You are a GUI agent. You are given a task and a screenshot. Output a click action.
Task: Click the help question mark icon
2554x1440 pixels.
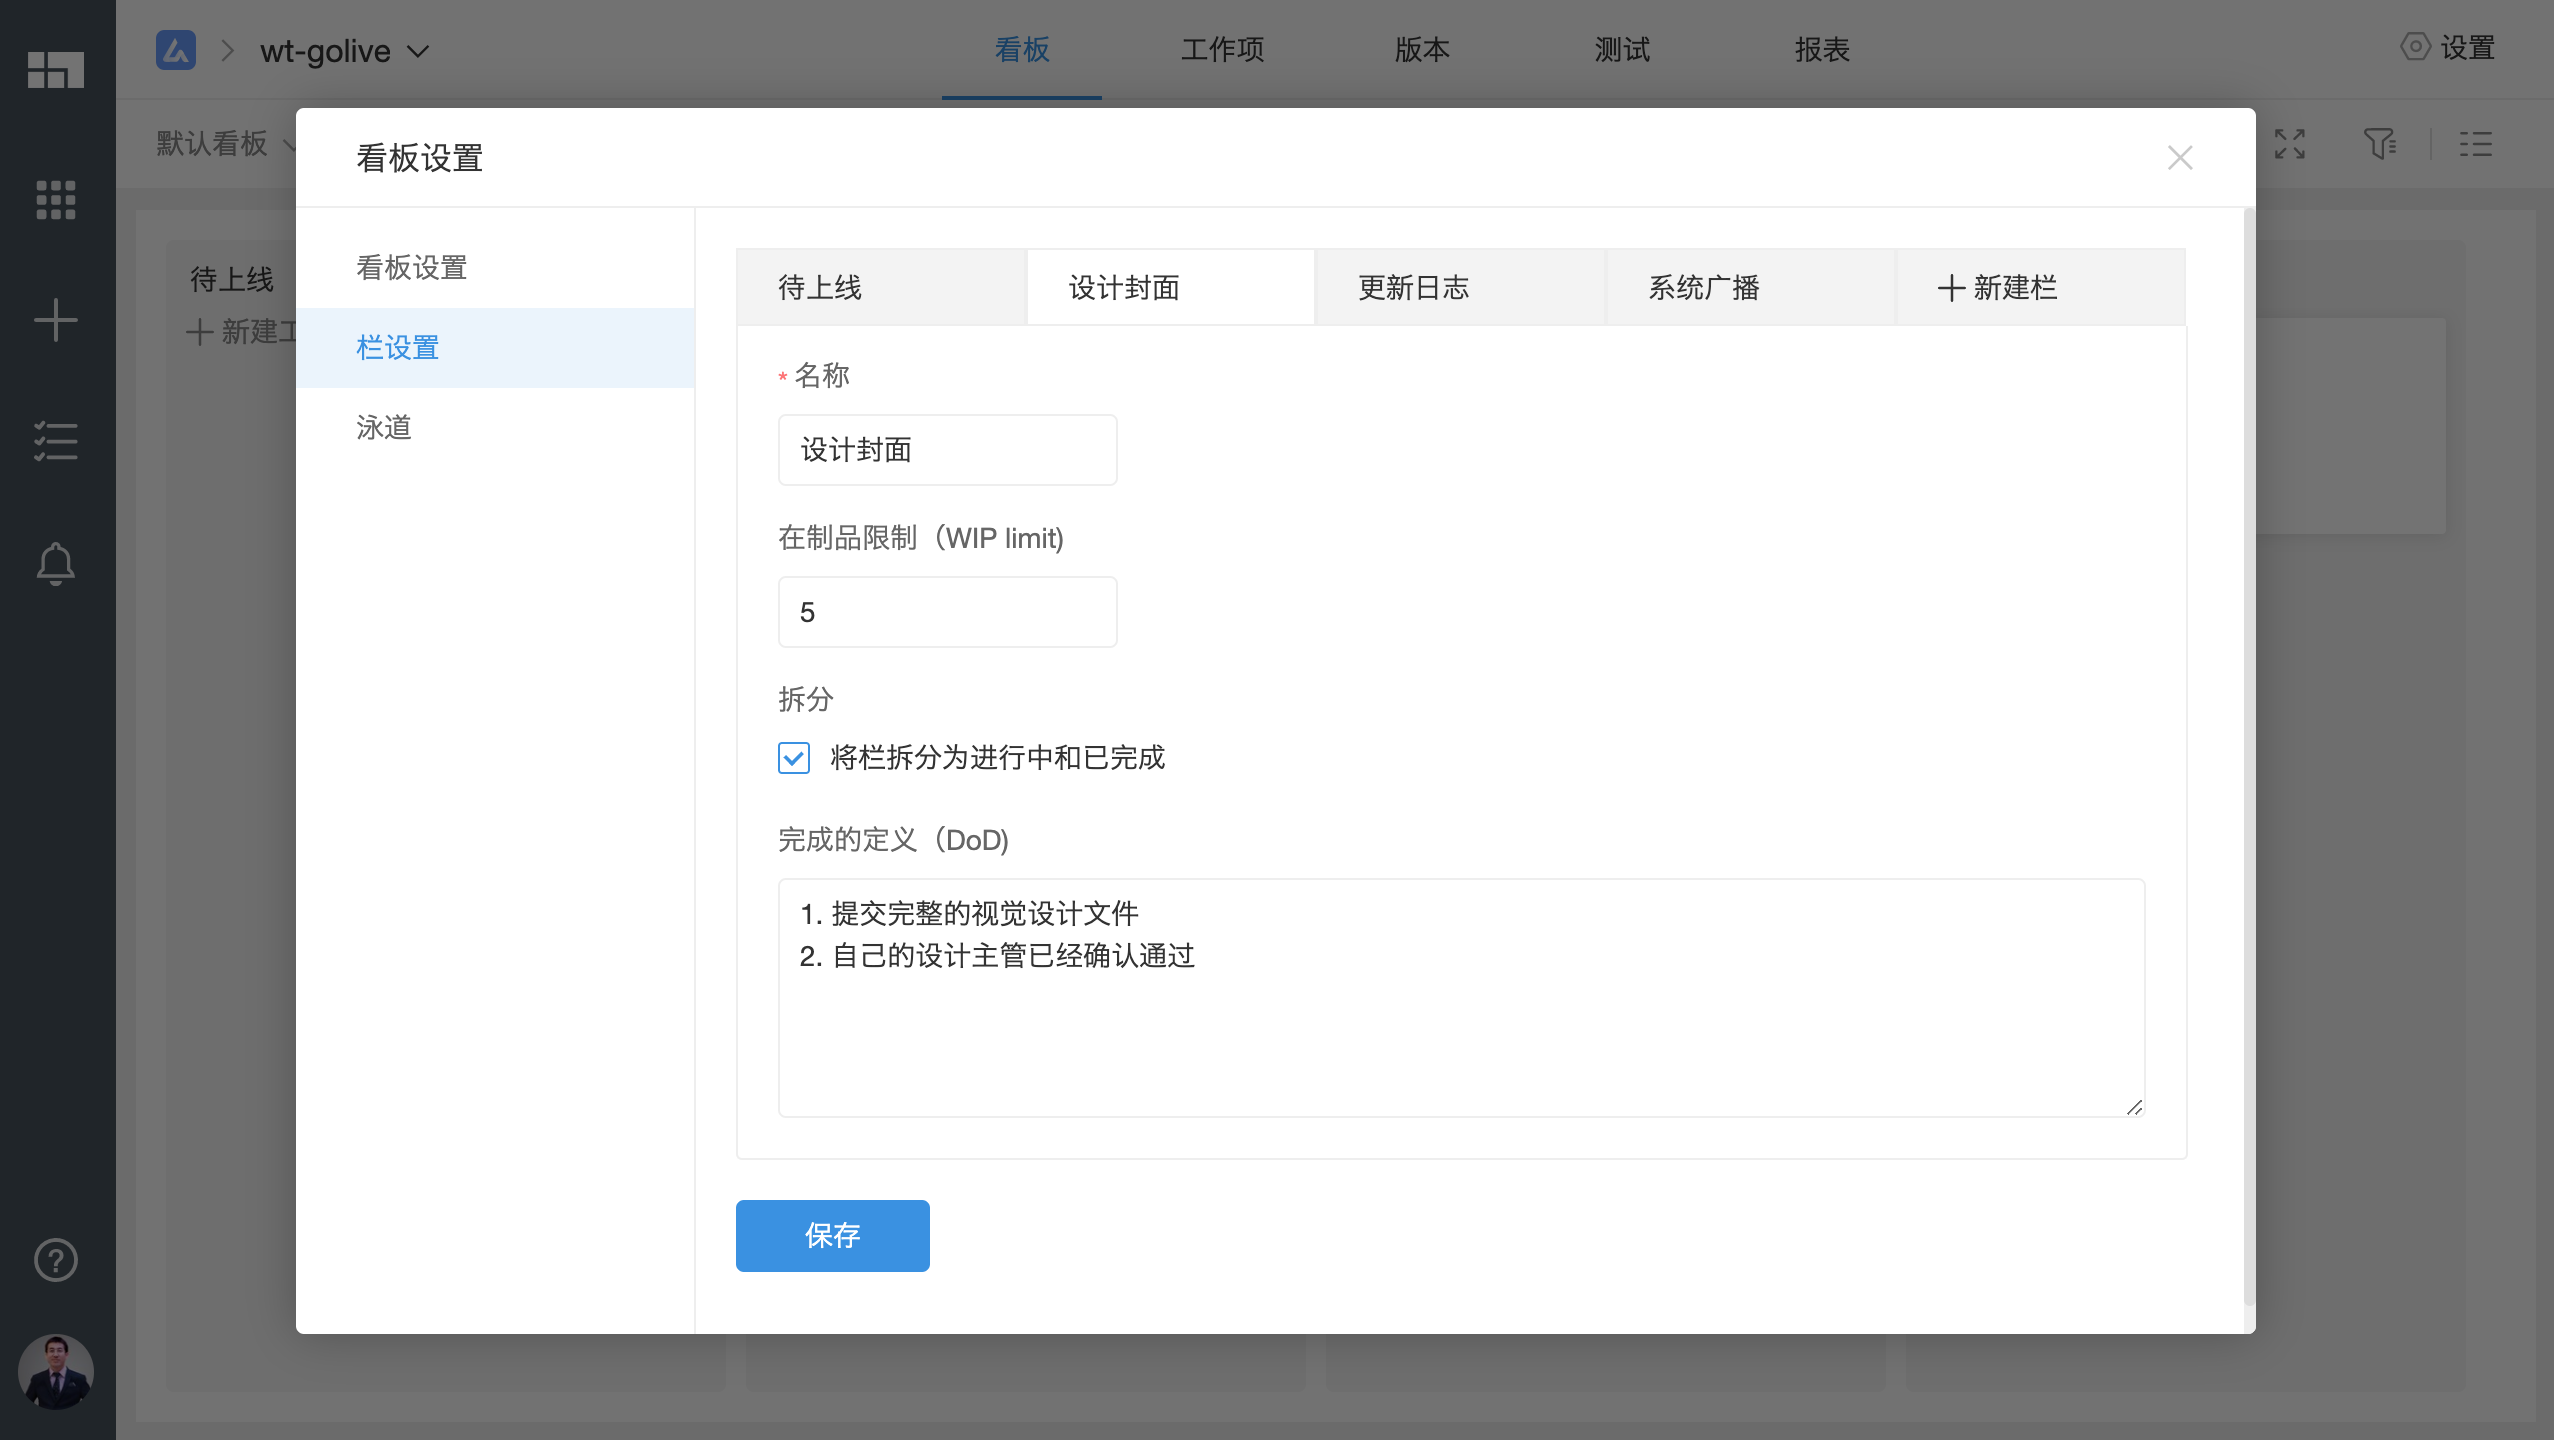(56, 1260)
